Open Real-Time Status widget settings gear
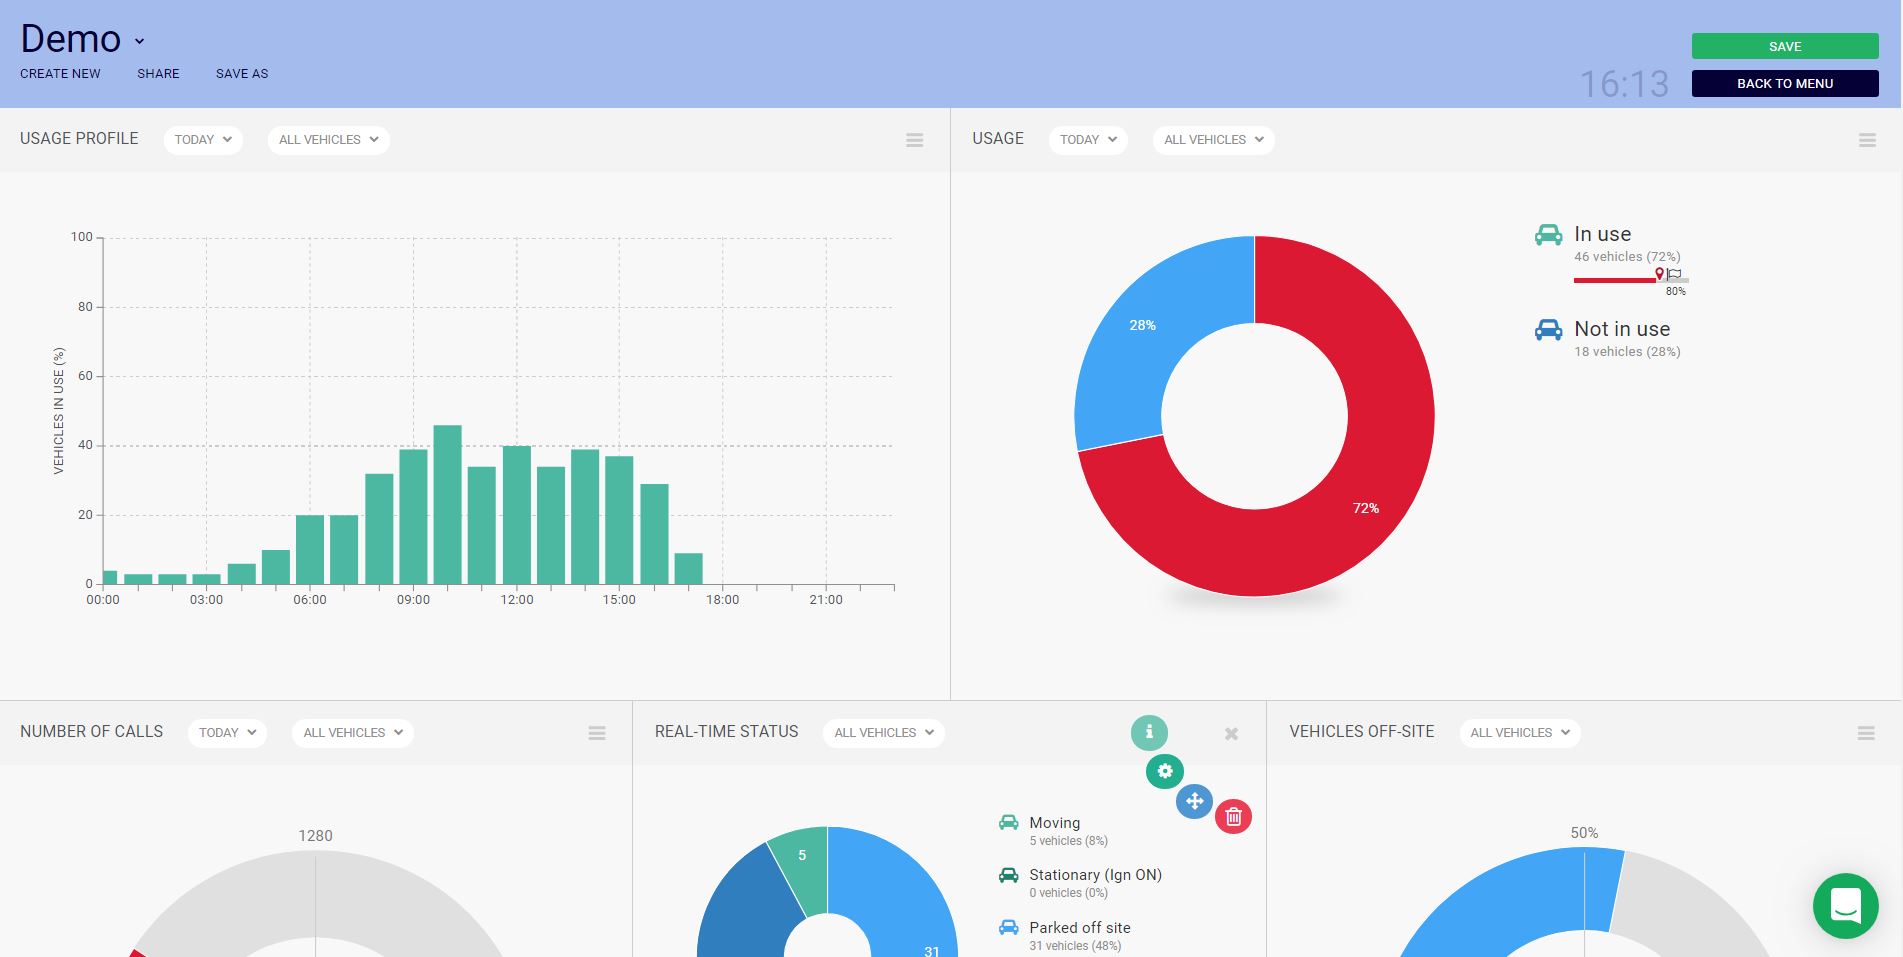Image resolution: width=1903 pixels, height=957 pixels. coord(1164,771)
